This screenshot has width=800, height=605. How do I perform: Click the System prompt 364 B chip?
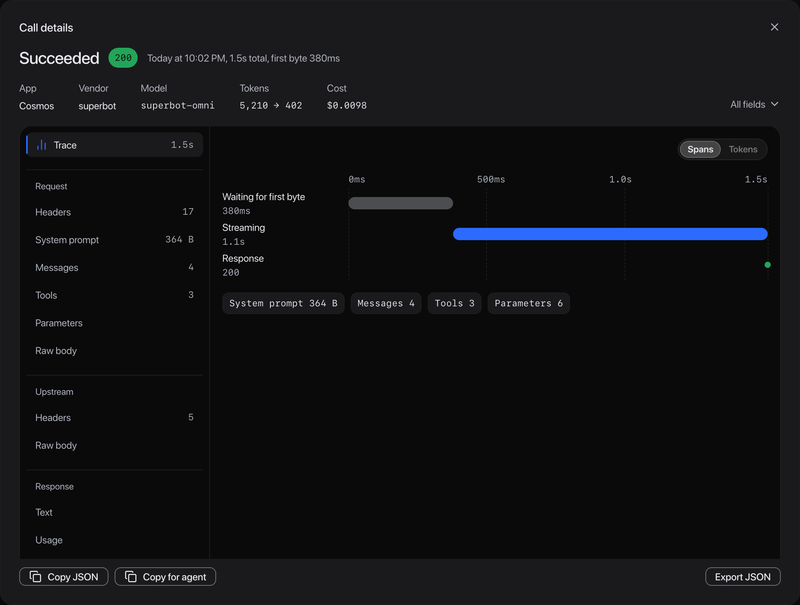tap(283, 303)
